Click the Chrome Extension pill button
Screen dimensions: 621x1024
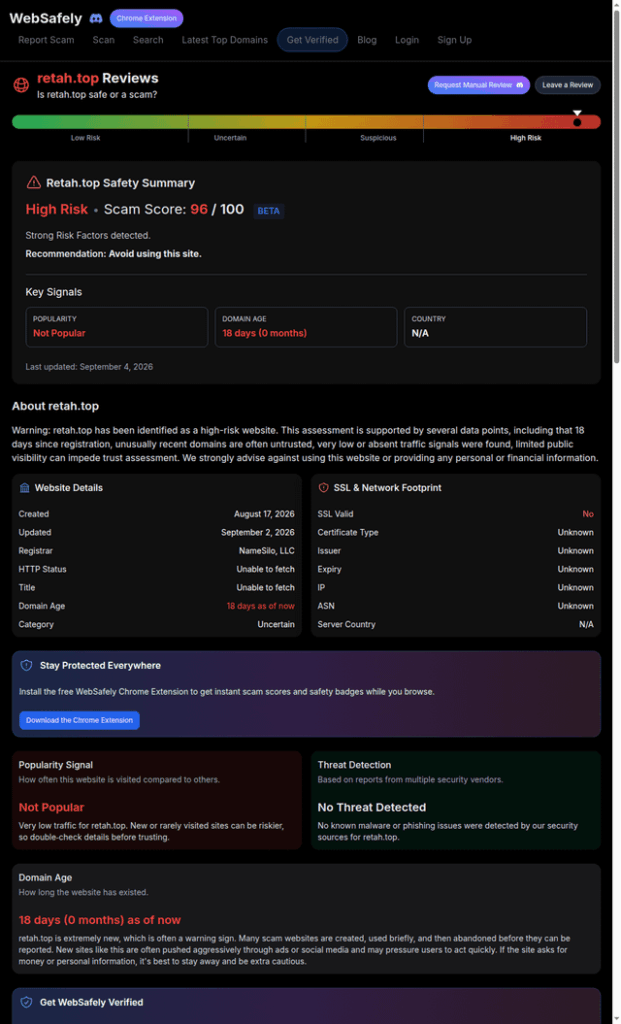146,18
